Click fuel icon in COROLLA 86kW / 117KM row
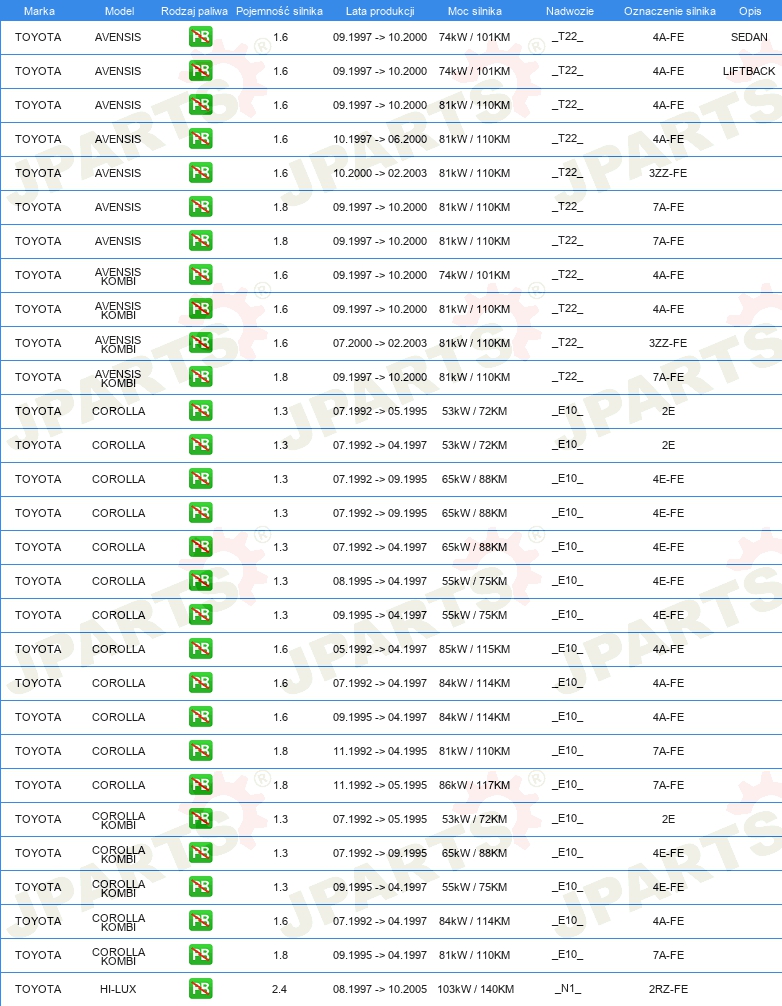 click(201, 785)
